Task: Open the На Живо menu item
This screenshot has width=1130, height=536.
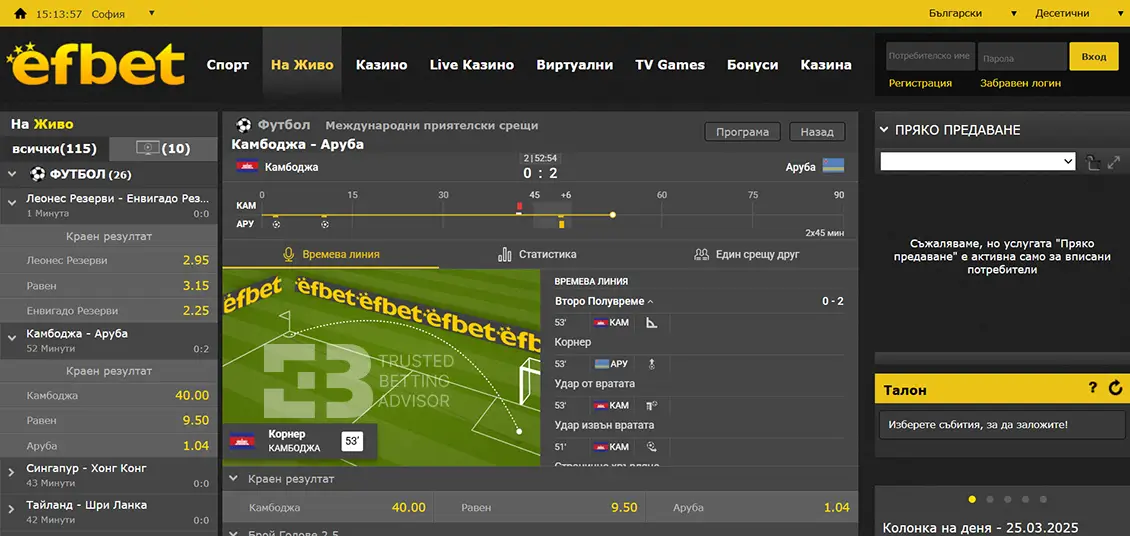Action: 302,65
